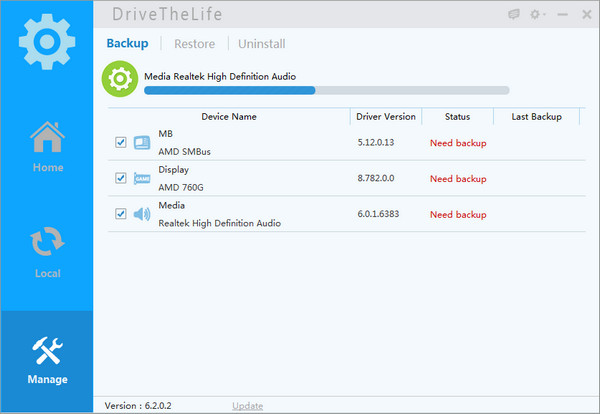Click driver version 8.782.0.0
Screen dimensions: 600x414
click(376, 178)
